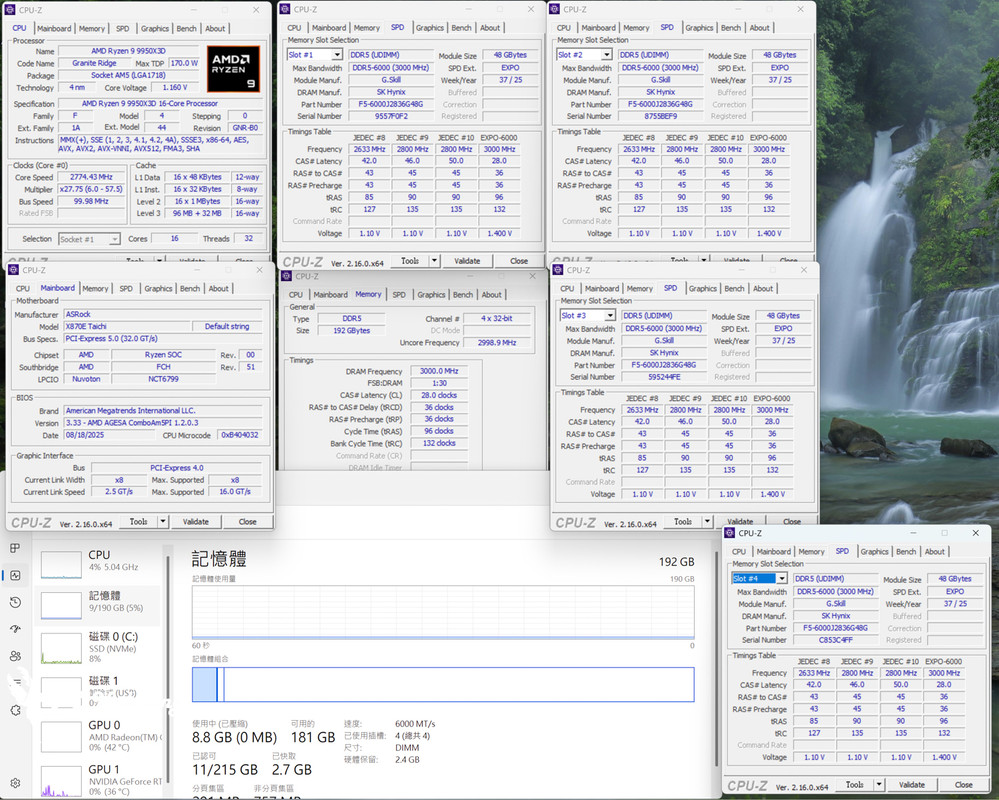Click memory composition bar in Task Manager
The width and height of the screenshot is (999, 800).
point(443,685)
